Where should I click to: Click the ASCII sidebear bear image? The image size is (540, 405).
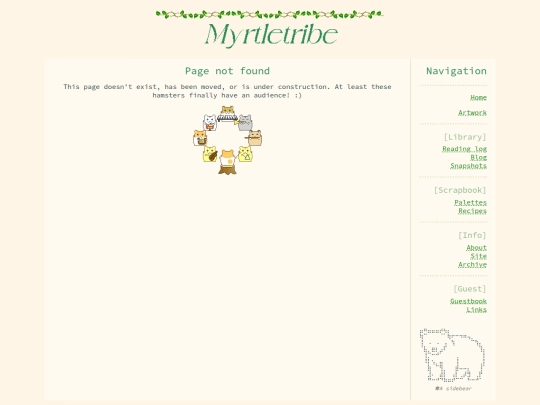tap(453, 355)
